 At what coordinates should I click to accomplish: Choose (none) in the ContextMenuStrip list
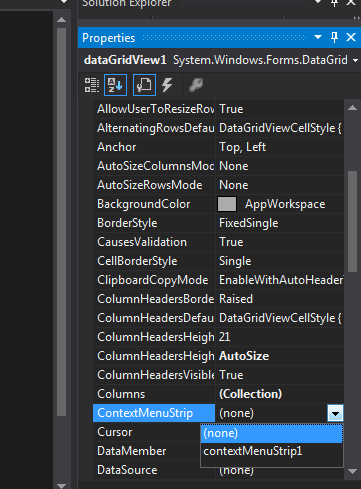[x=271, y=433]
